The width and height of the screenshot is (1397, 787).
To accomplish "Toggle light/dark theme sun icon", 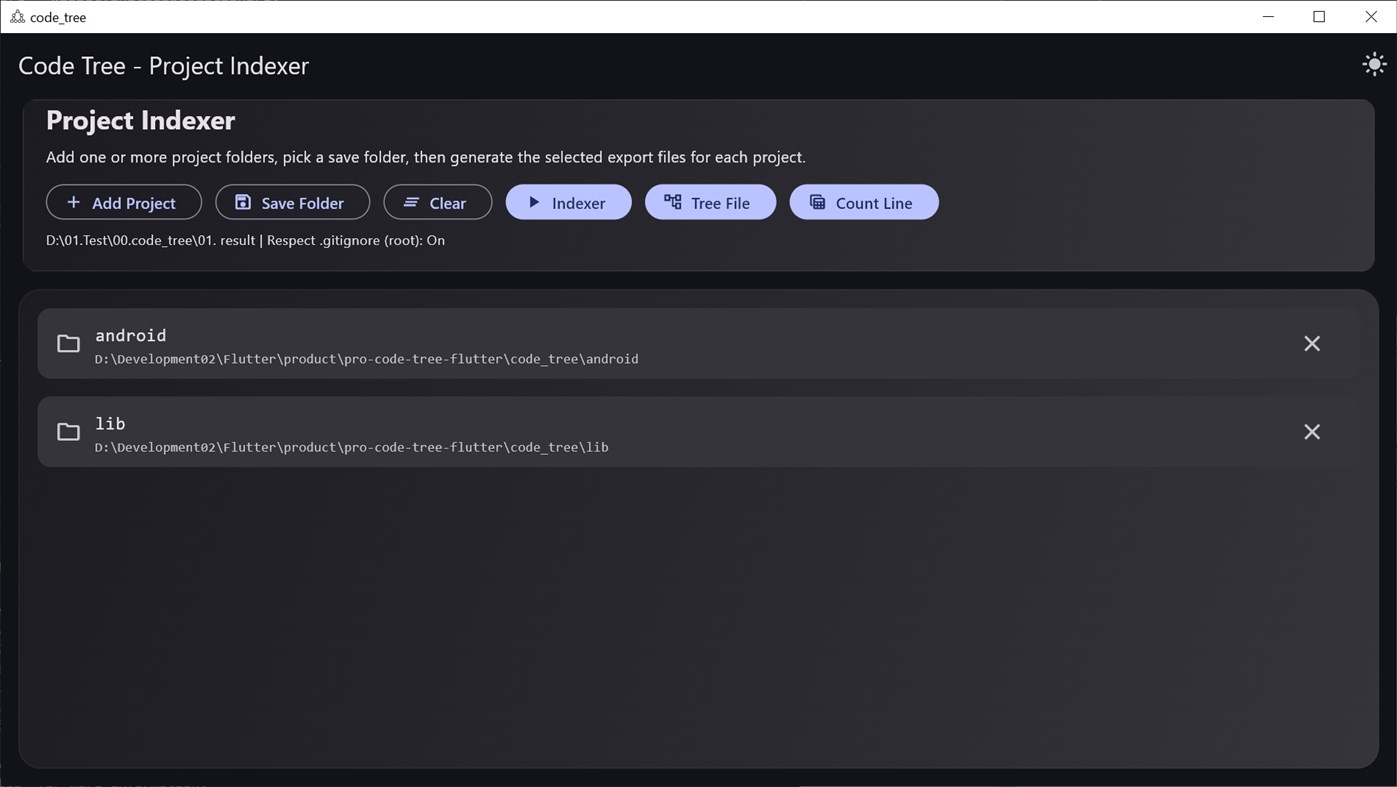I will coord(1374,64).
